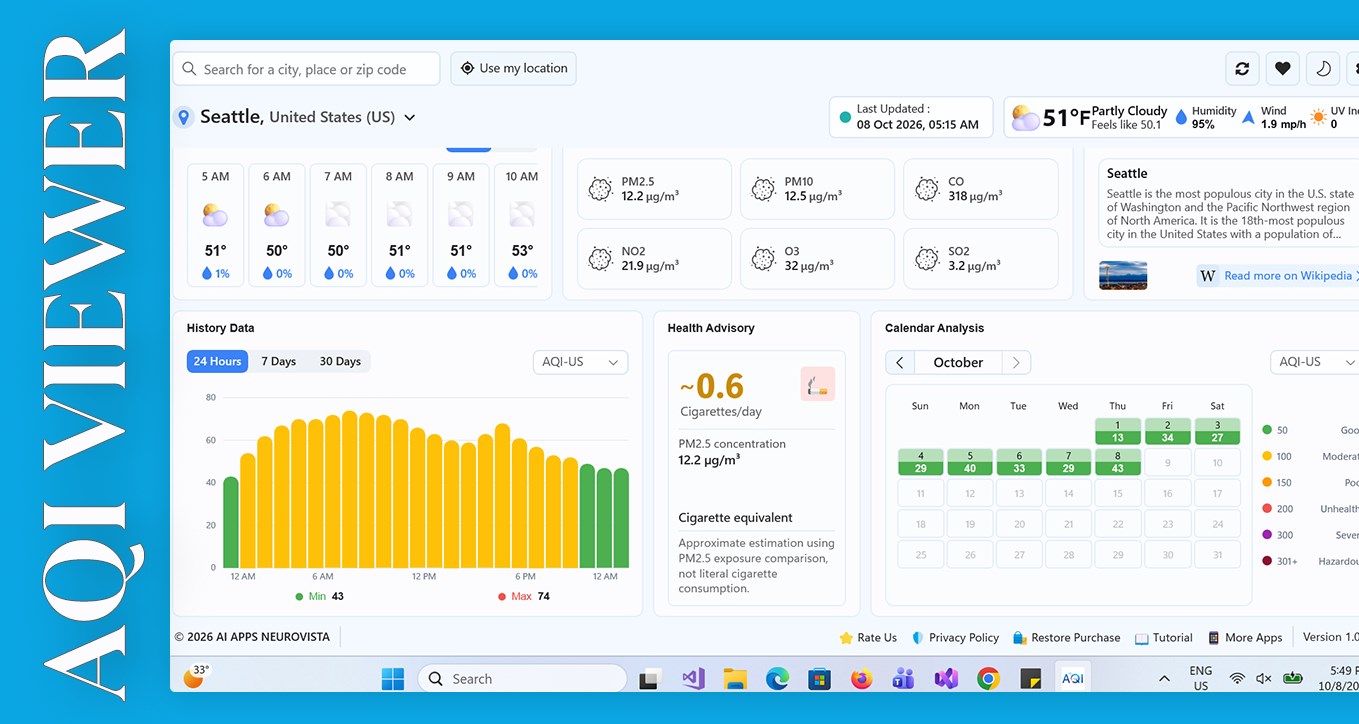The width and height of the screenshot is (1359, 724).
Task: Click the AQI app taskbar icon
Action: point(1072,679)
